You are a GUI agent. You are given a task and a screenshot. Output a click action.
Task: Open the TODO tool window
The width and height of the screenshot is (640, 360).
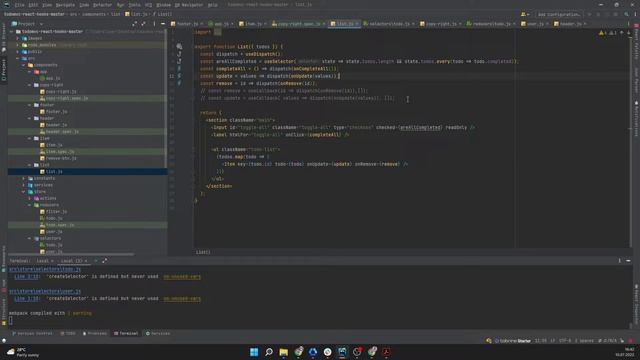click(x=68, y=333)
